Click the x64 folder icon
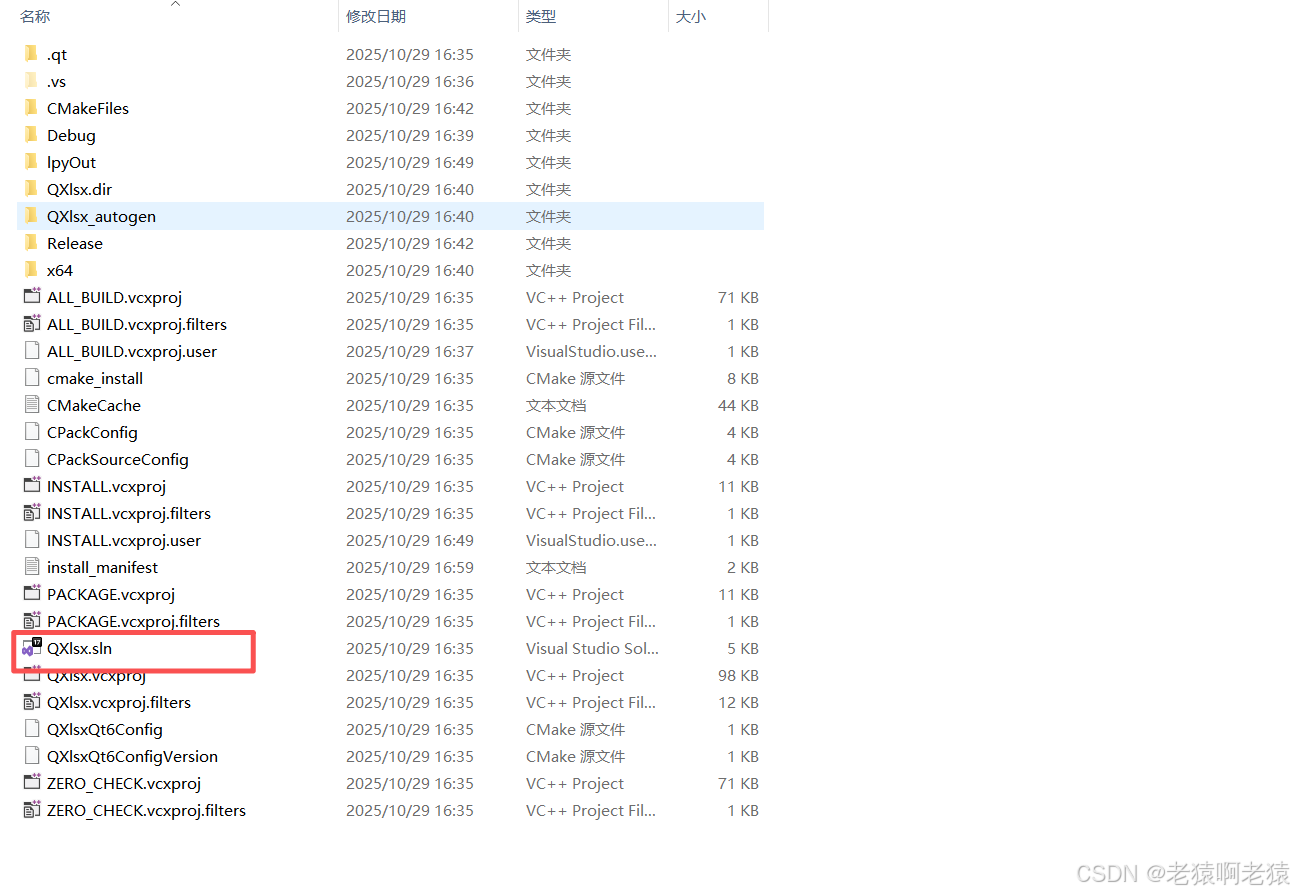The image size is (1294, 895). (31, 270)
